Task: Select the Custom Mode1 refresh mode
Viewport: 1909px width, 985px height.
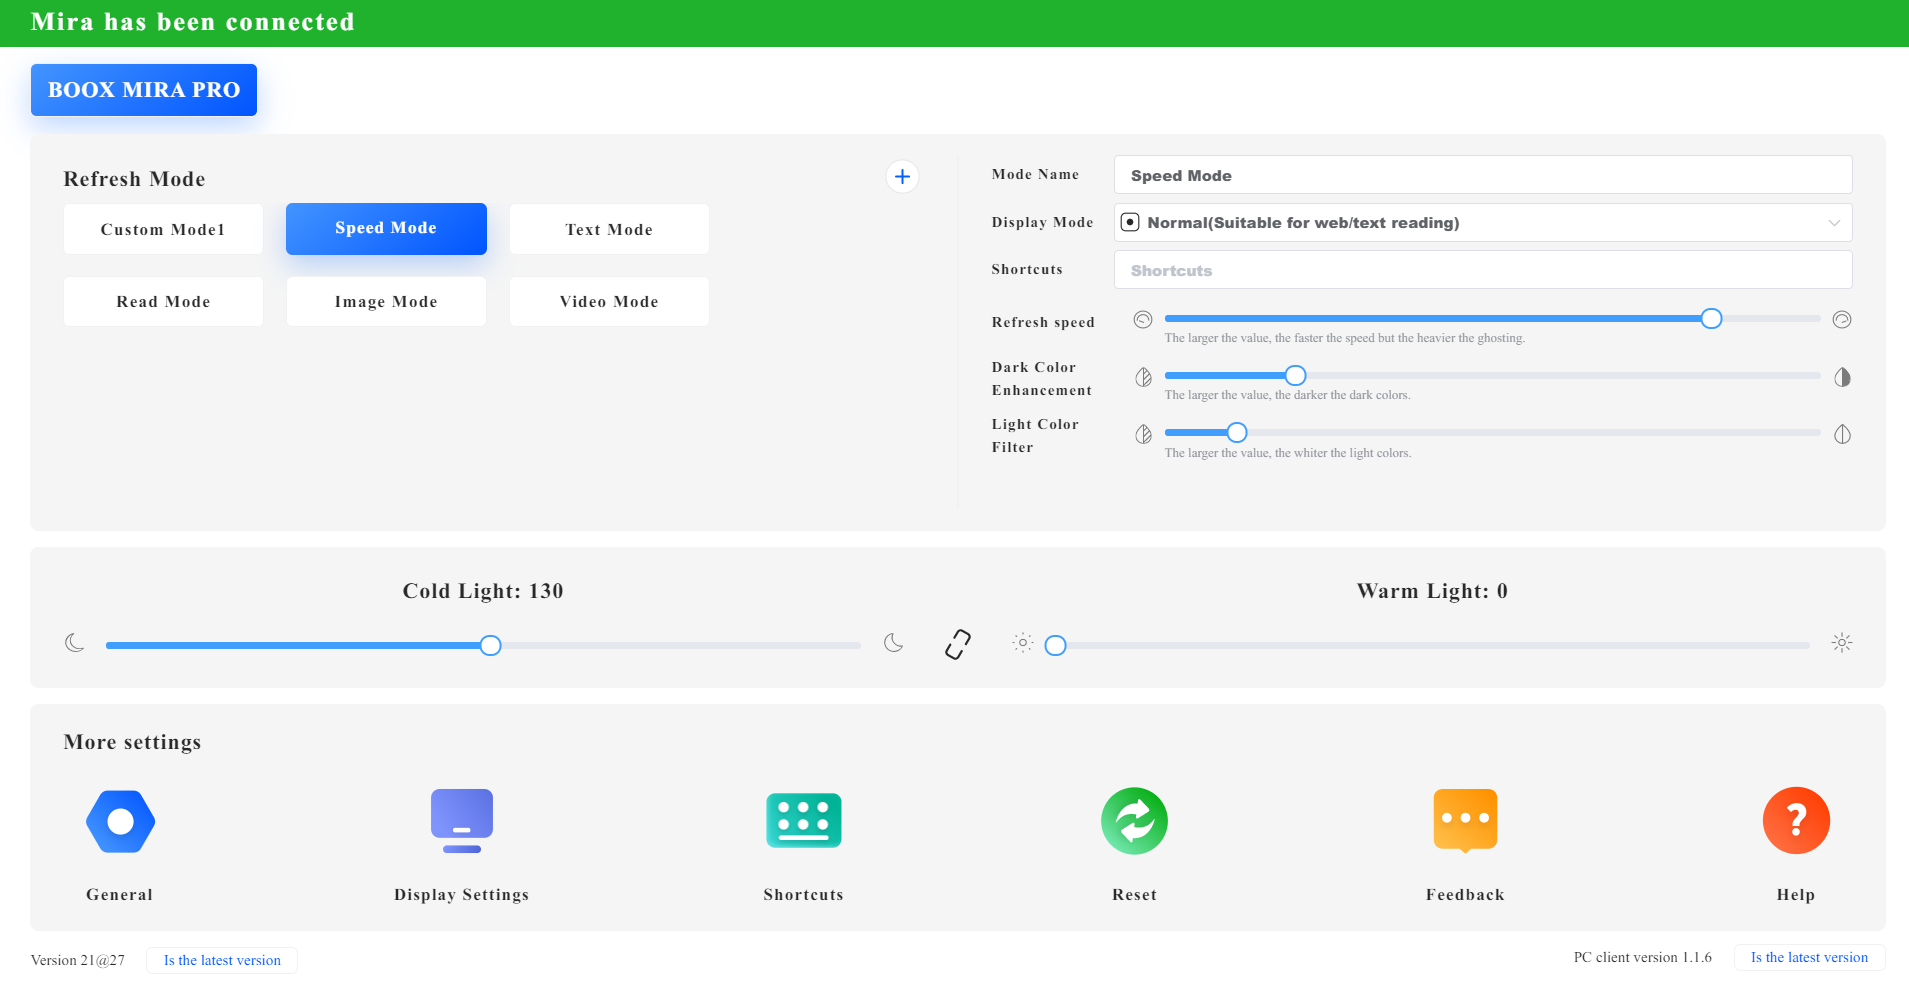Action: (x=163, y=229)
